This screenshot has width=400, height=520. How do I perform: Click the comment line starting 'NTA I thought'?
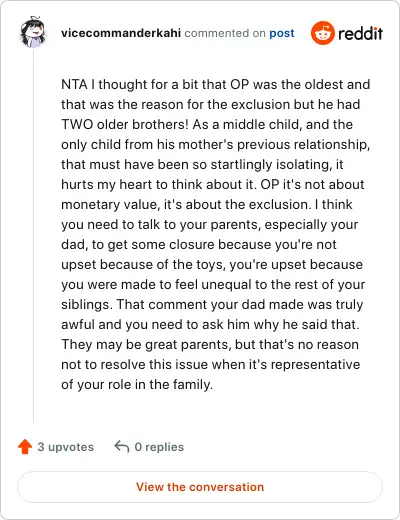pyautogui.click(x=216, y=84)
